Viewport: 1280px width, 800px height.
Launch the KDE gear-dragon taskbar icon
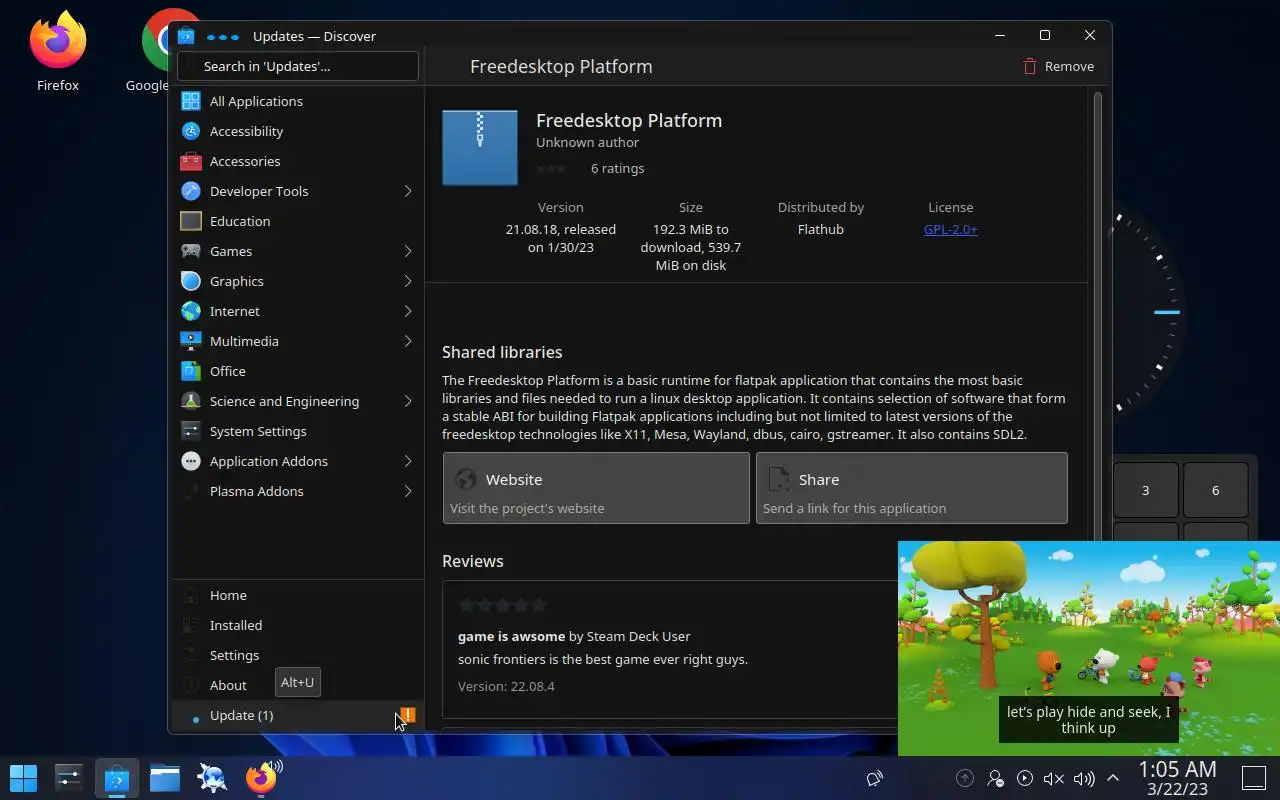click(212, 777)
